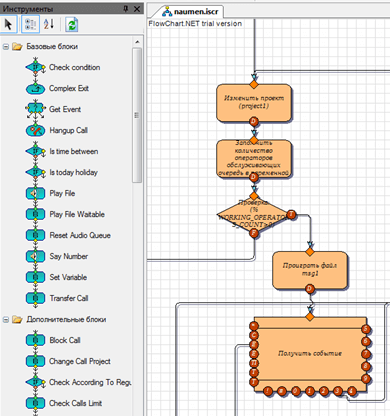390x417 pixels.
Task: Click D output port of Изменить проект block
Action: (254, 121)
